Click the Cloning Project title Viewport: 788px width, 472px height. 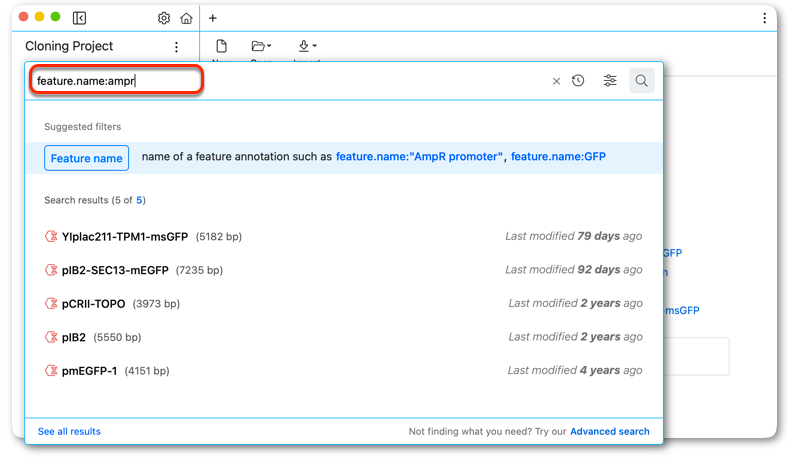[69, 46]
